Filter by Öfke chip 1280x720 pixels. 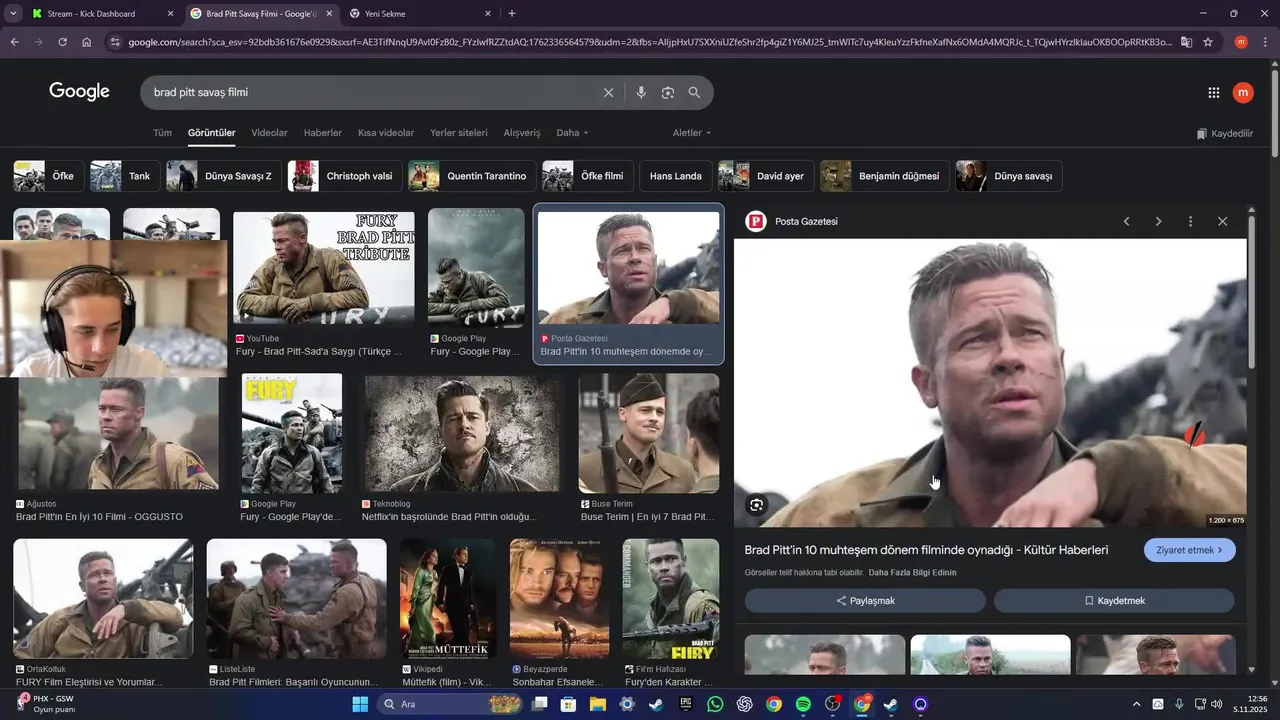[47, 176]
